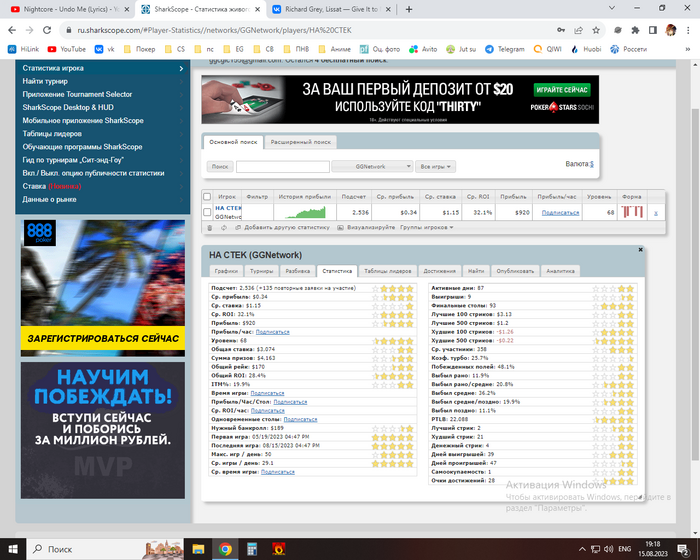Open the Chrome tab search chevron
This screenshot has width=700, height=560.
pos(612,8)
